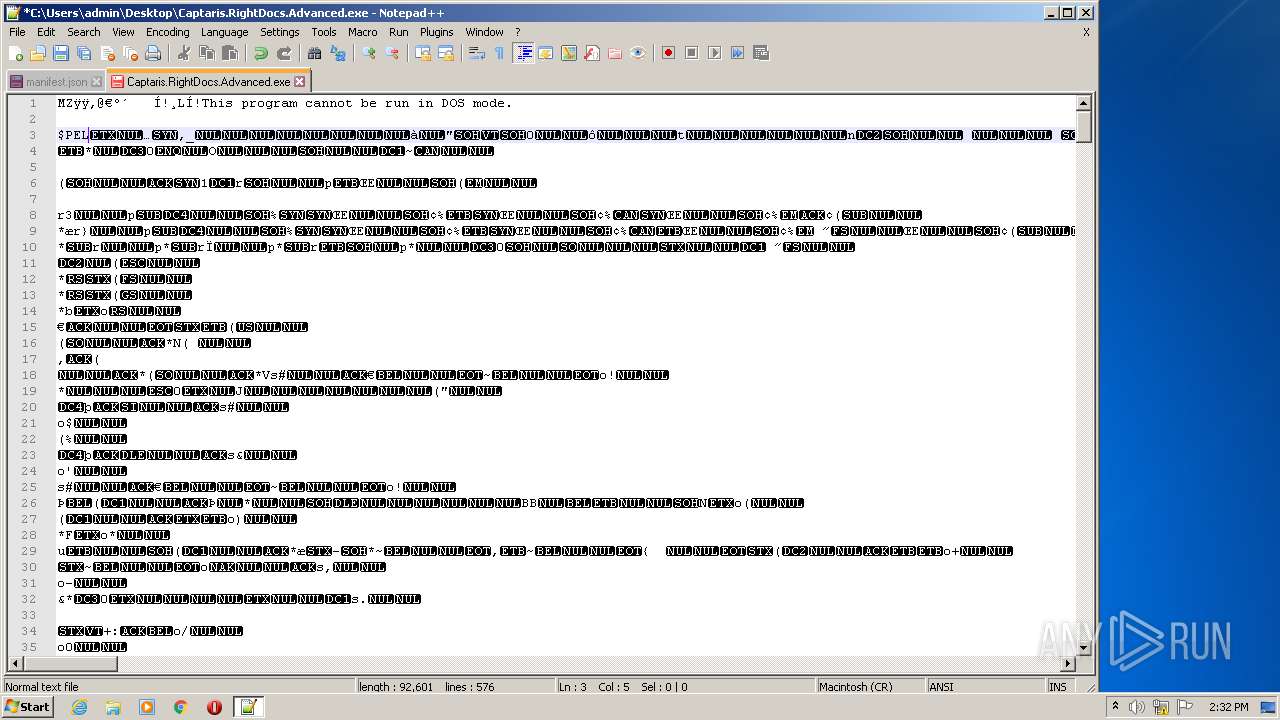This screenshot has height=720, width=1280.
Task: Open Internet Explorer from the taskbar
Action: (x=79, y=707)
